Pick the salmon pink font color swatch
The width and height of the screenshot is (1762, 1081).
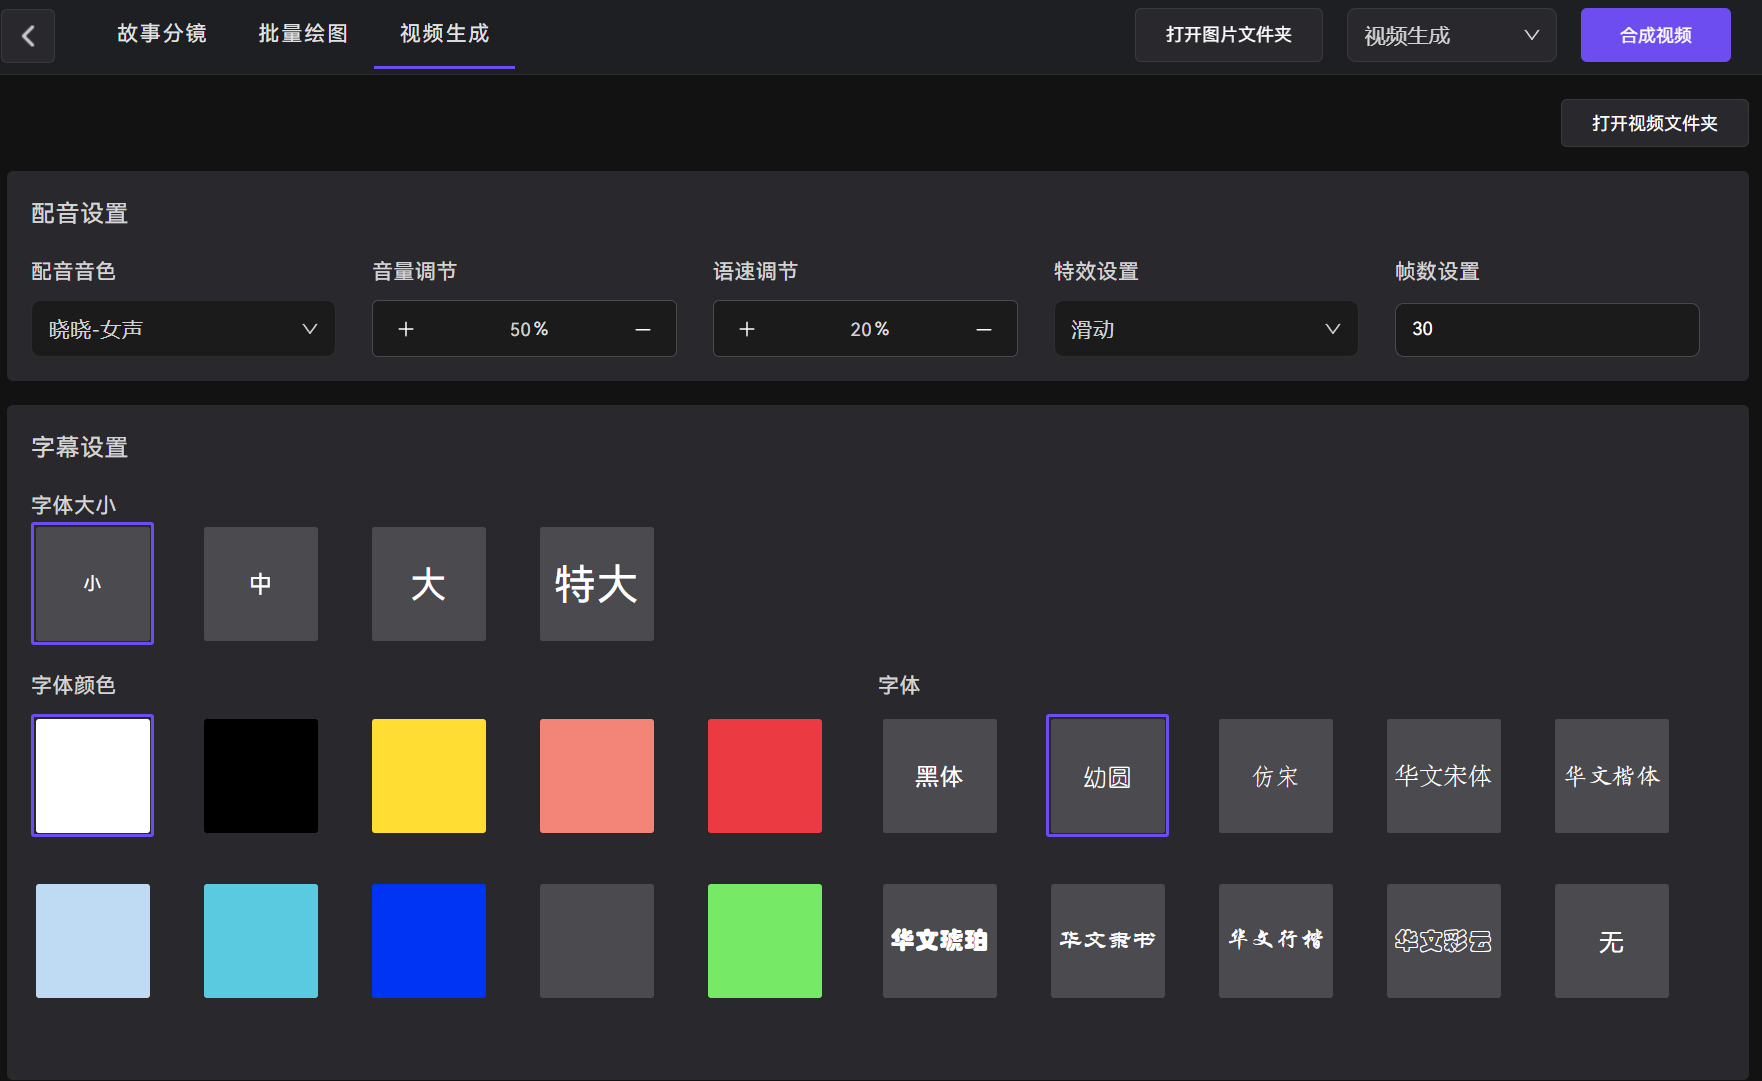597,776
